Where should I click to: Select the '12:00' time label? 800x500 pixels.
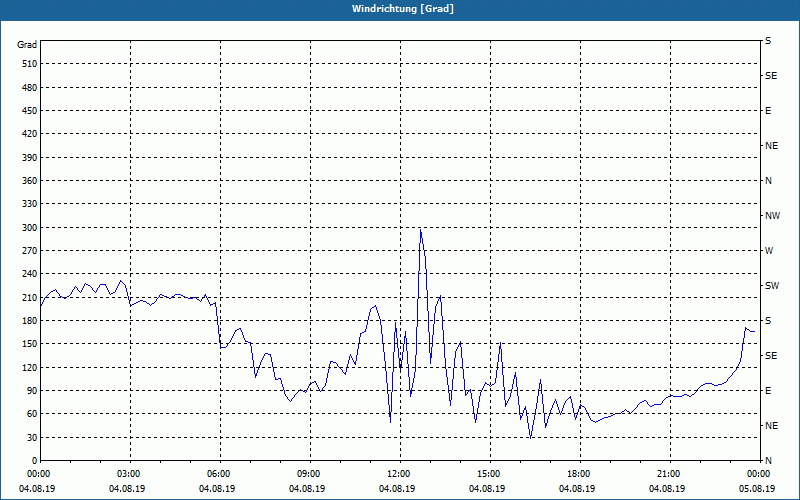pyautogui.click(x=397, y=474)
